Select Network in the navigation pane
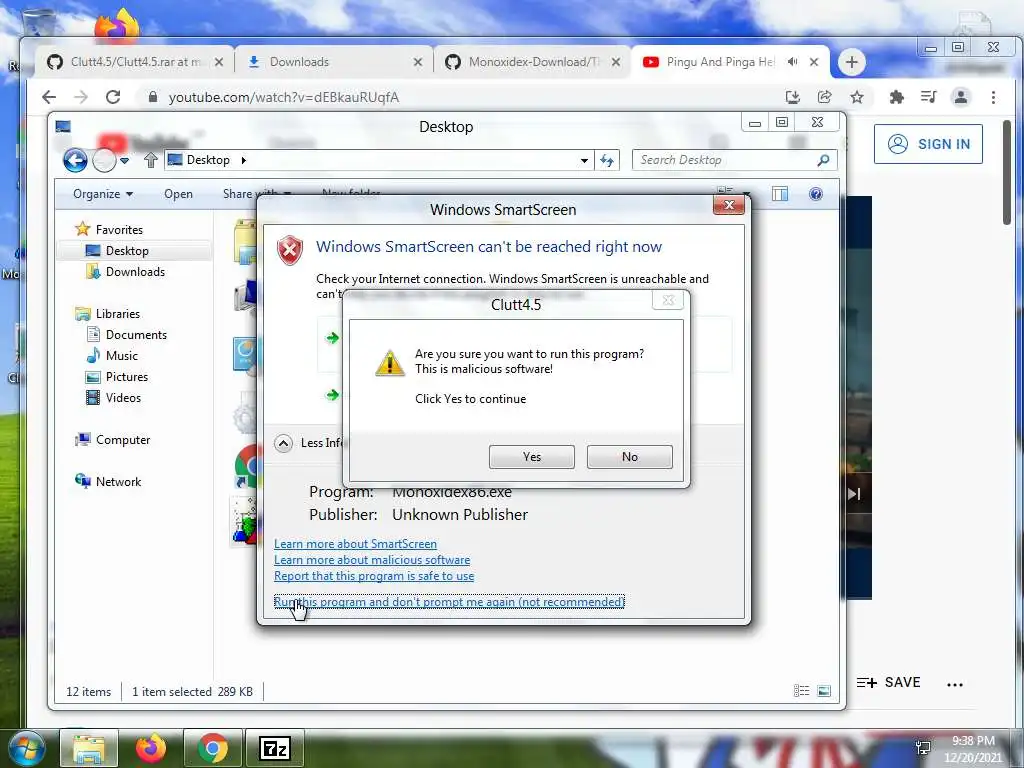1024x768 pixels. click(118, 481)
